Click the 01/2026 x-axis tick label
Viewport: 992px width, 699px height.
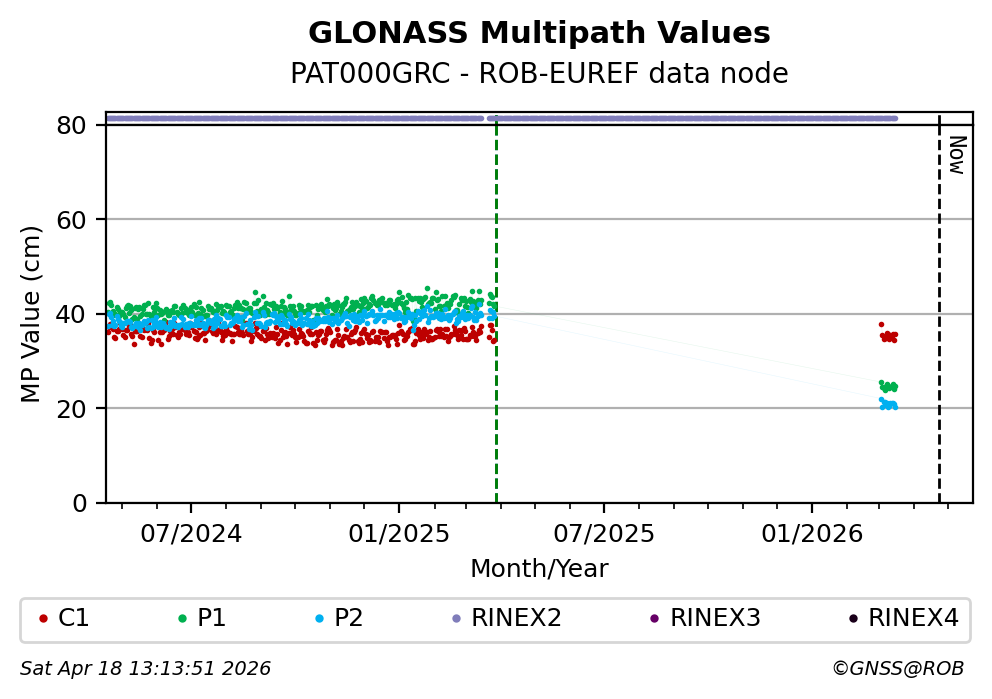pos(811,534)
